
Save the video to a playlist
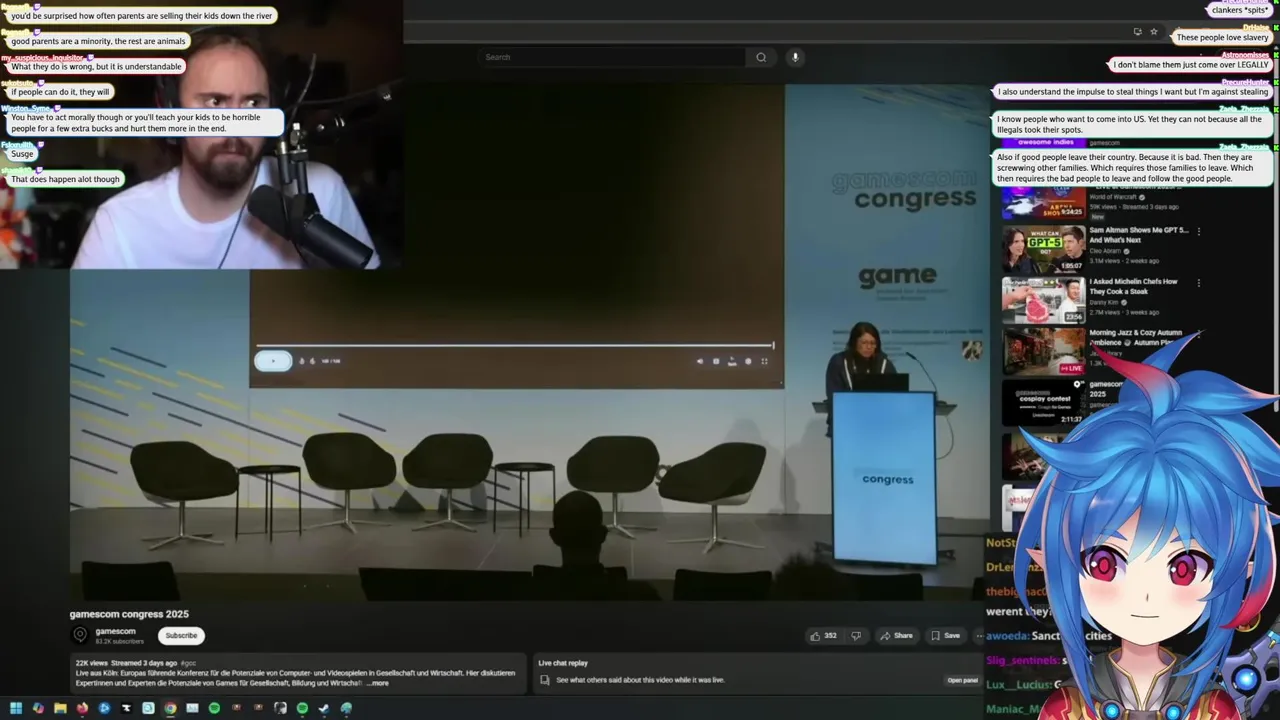tap(946, 635)
